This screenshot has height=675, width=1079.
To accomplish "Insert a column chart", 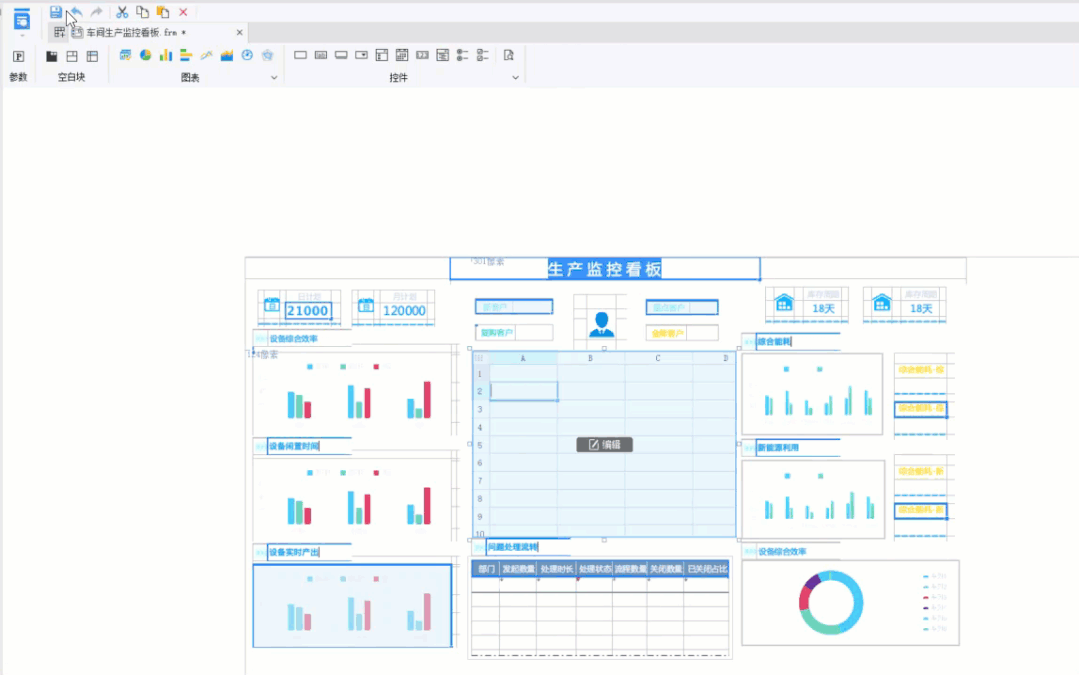I will tap(166, 55).
